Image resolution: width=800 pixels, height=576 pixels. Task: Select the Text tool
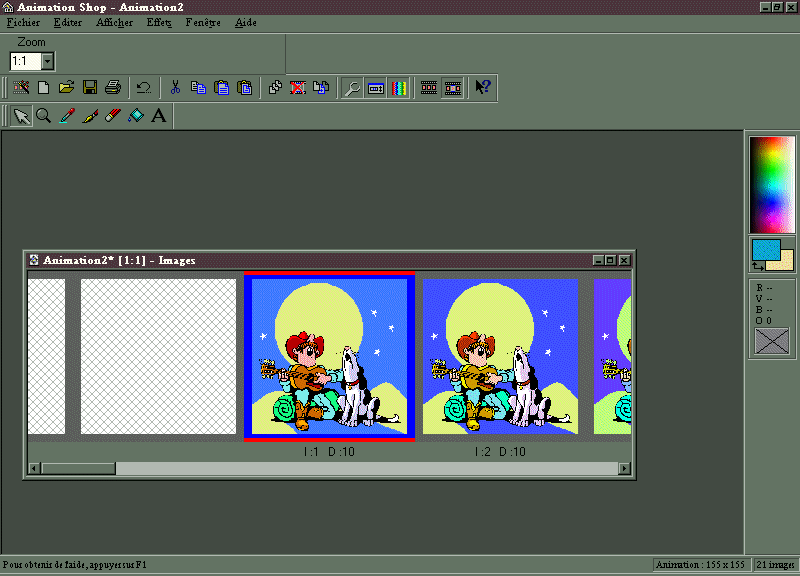159,116
